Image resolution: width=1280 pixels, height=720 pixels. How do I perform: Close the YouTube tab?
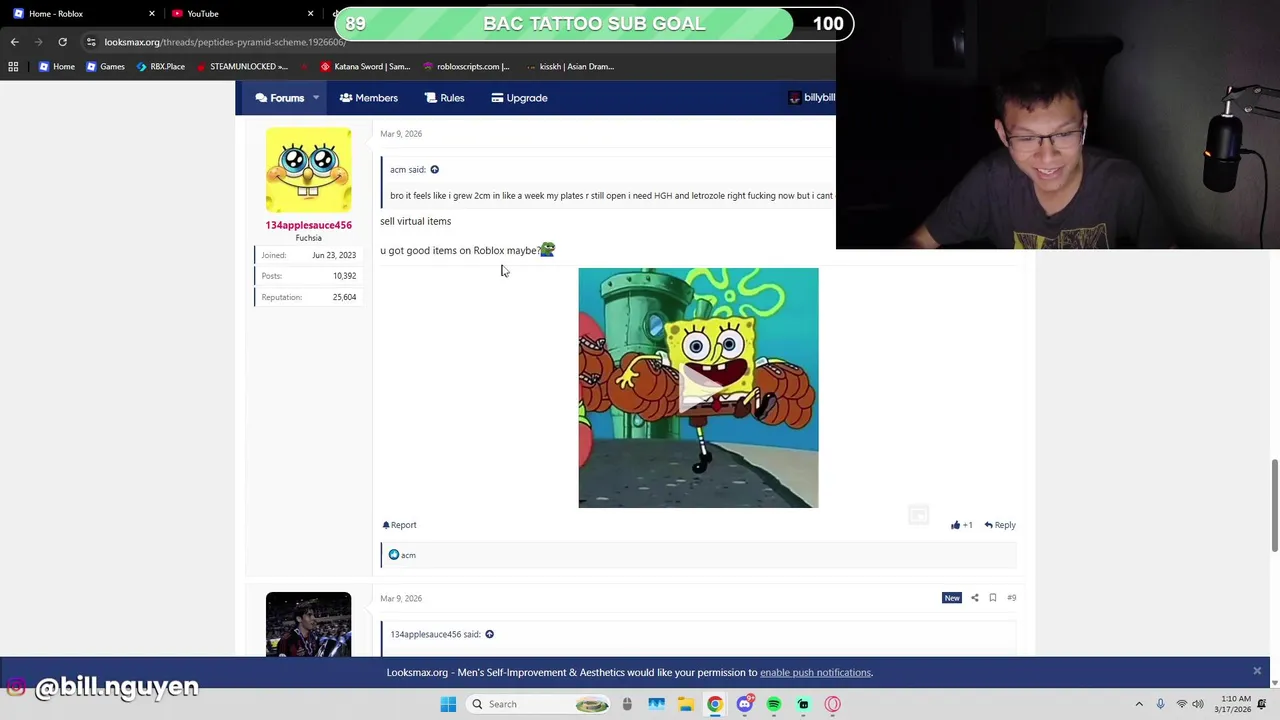click(x=310, y=14)
